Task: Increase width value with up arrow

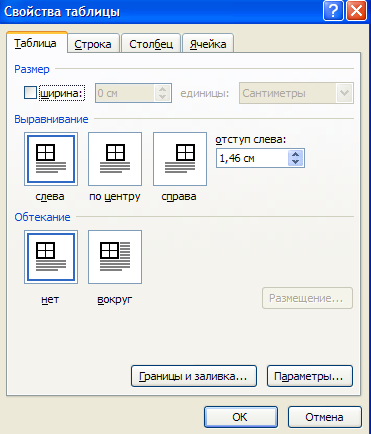Action: pos(162,89)
